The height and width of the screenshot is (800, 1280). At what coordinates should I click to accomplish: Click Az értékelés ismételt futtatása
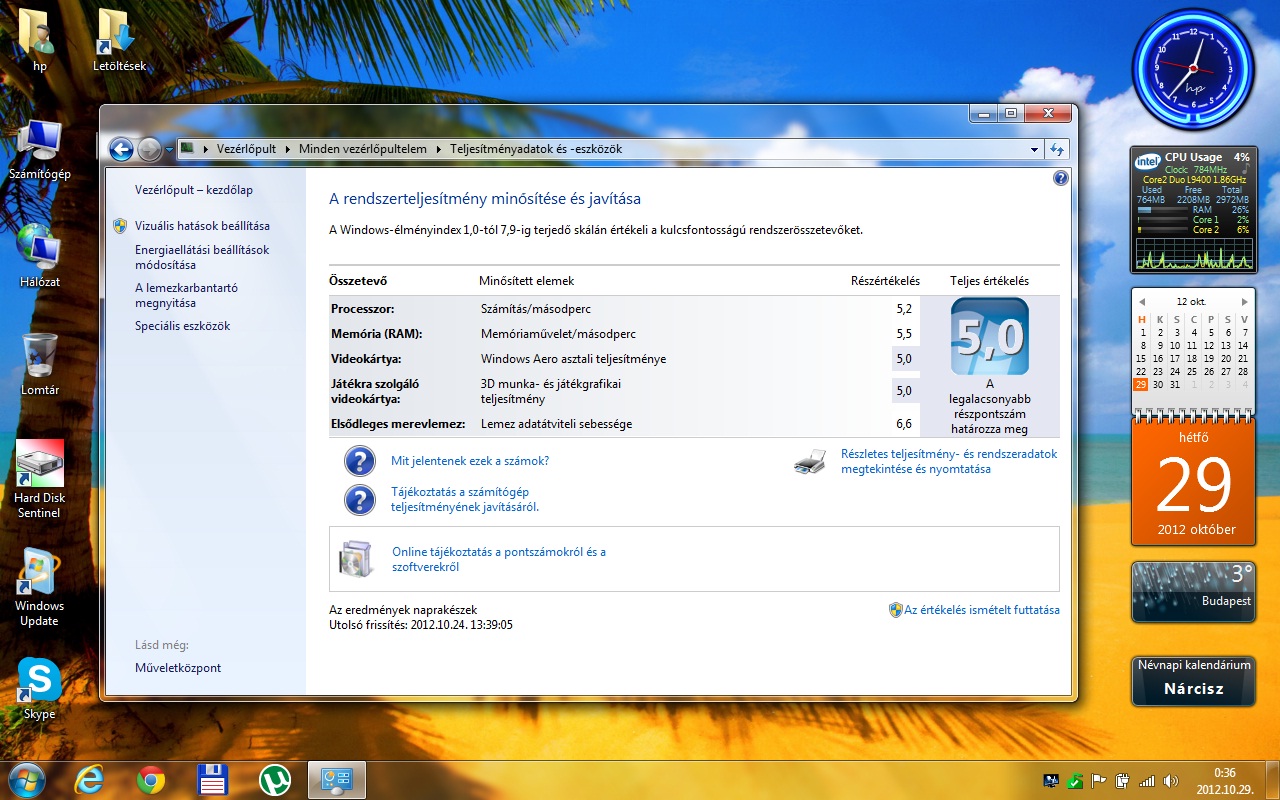click(982, 610)
